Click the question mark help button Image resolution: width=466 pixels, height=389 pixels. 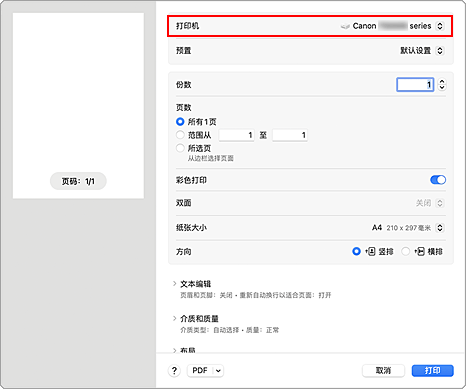pos(174,371)
